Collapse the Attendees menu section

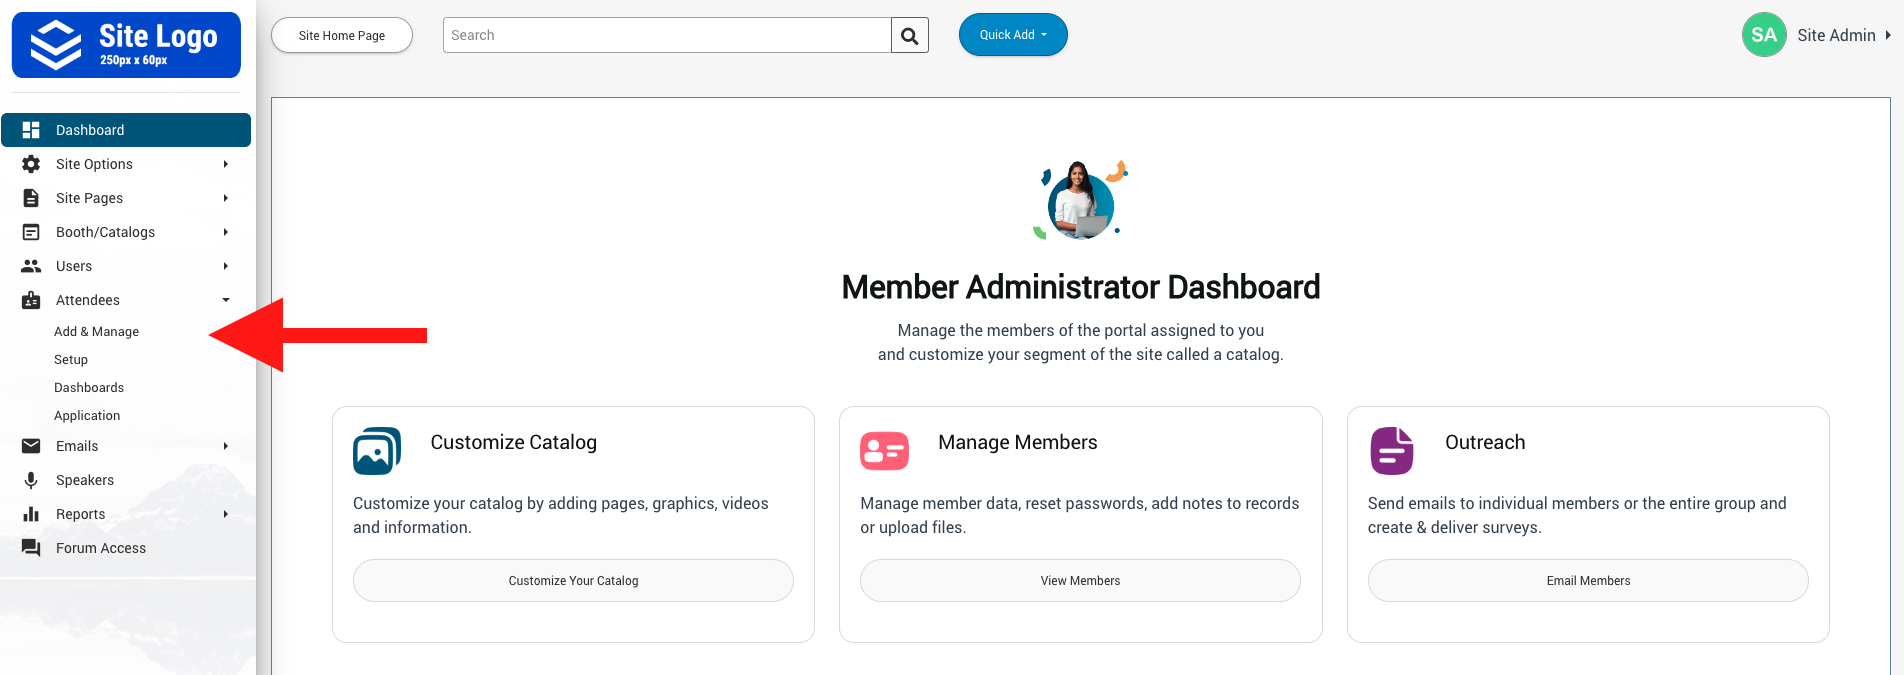[x=226, y=300]
